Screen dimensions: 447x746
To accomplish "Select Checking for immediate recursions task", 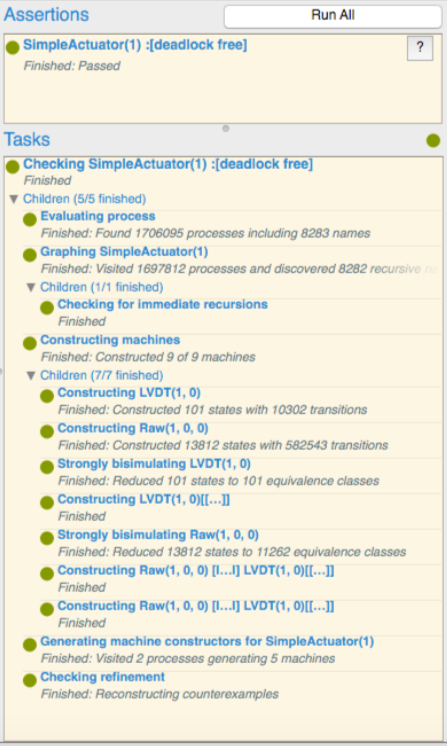I will click(x=163, y=304).
